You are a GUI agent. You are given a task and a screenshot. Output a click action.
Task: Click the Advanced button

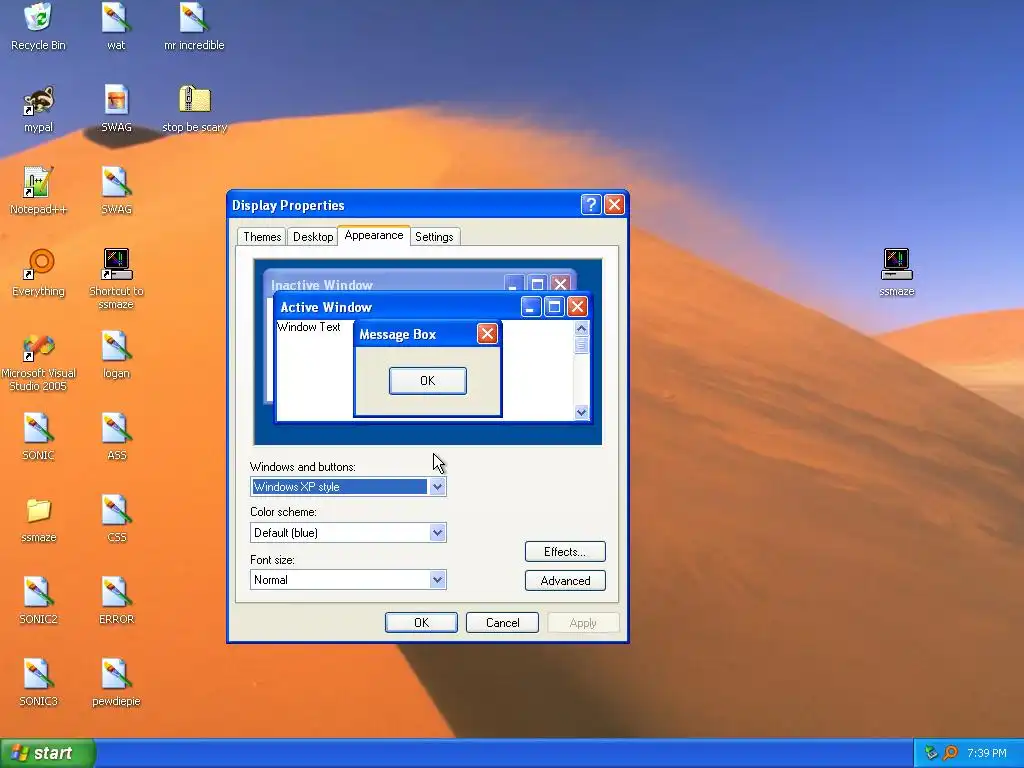pyautogui.click(x=565, y=581)
